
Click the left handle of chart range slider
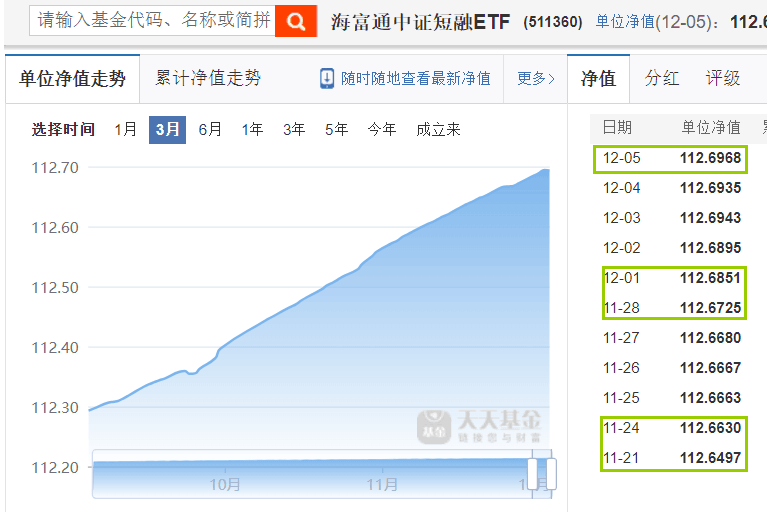[533, 473]
